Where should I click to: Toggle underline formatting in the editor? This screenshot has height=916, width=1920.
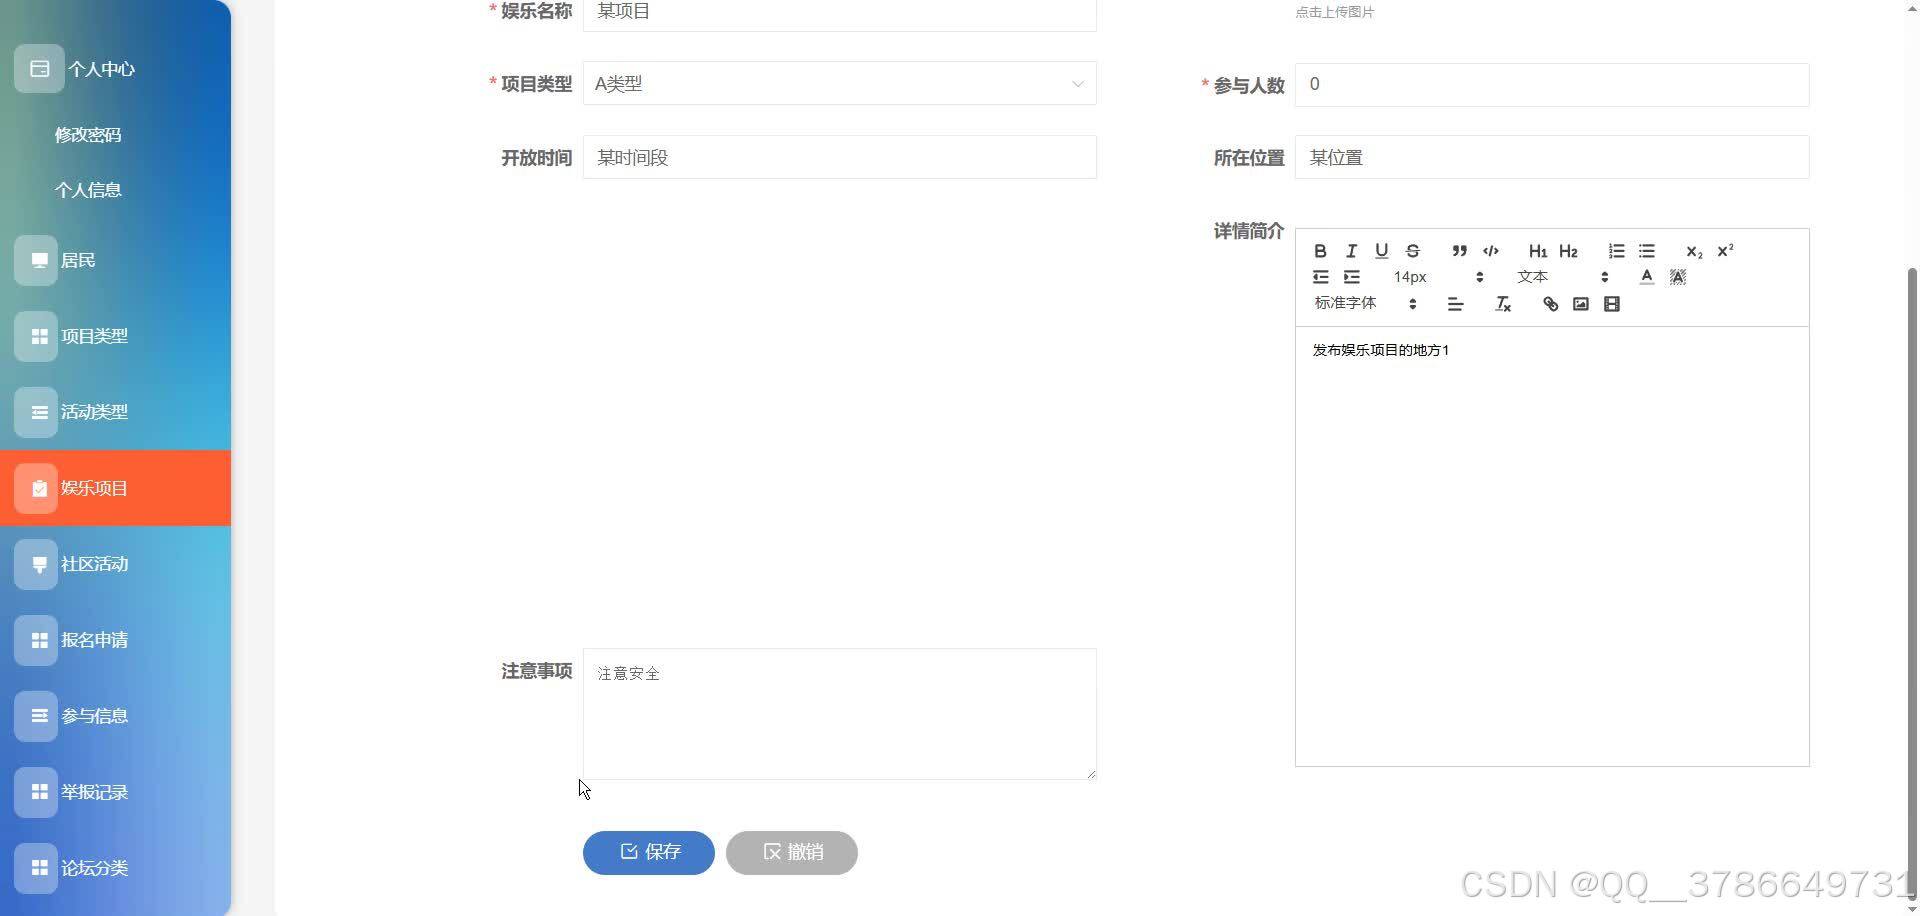pyautogui.click(x=1381, y=250)
